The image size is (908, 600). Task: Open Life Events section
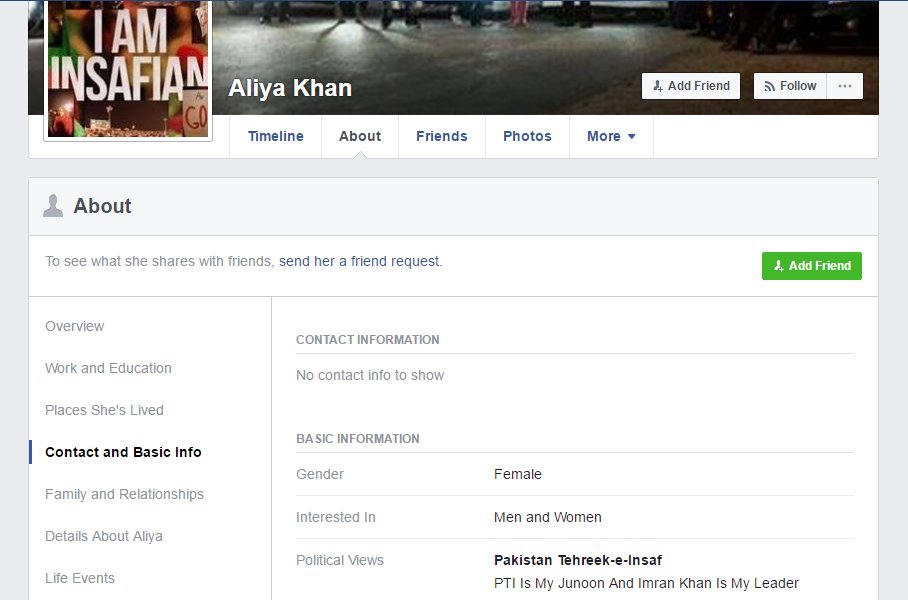click(80, 578)
